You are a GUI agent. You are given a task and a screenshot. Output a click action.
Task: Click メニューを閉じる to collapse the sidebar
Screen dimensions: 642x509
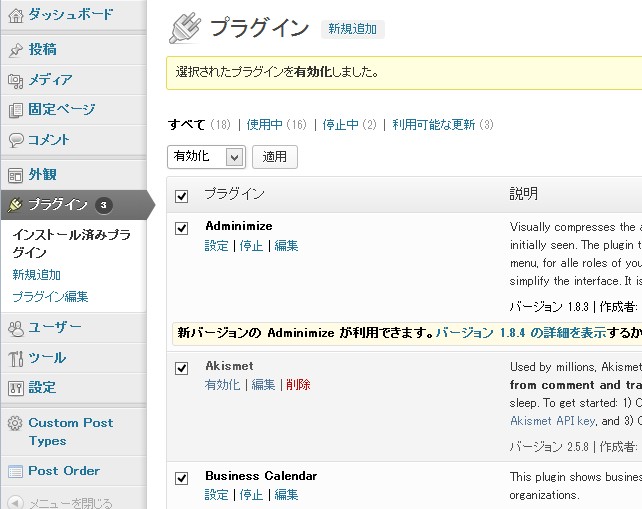(70, 503)
